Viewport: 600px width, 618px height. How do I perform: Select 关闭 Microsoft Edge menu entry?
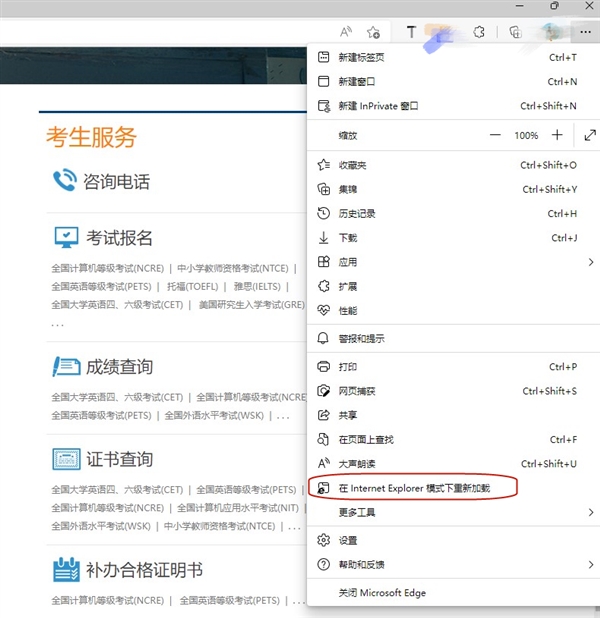pos(453,593)
